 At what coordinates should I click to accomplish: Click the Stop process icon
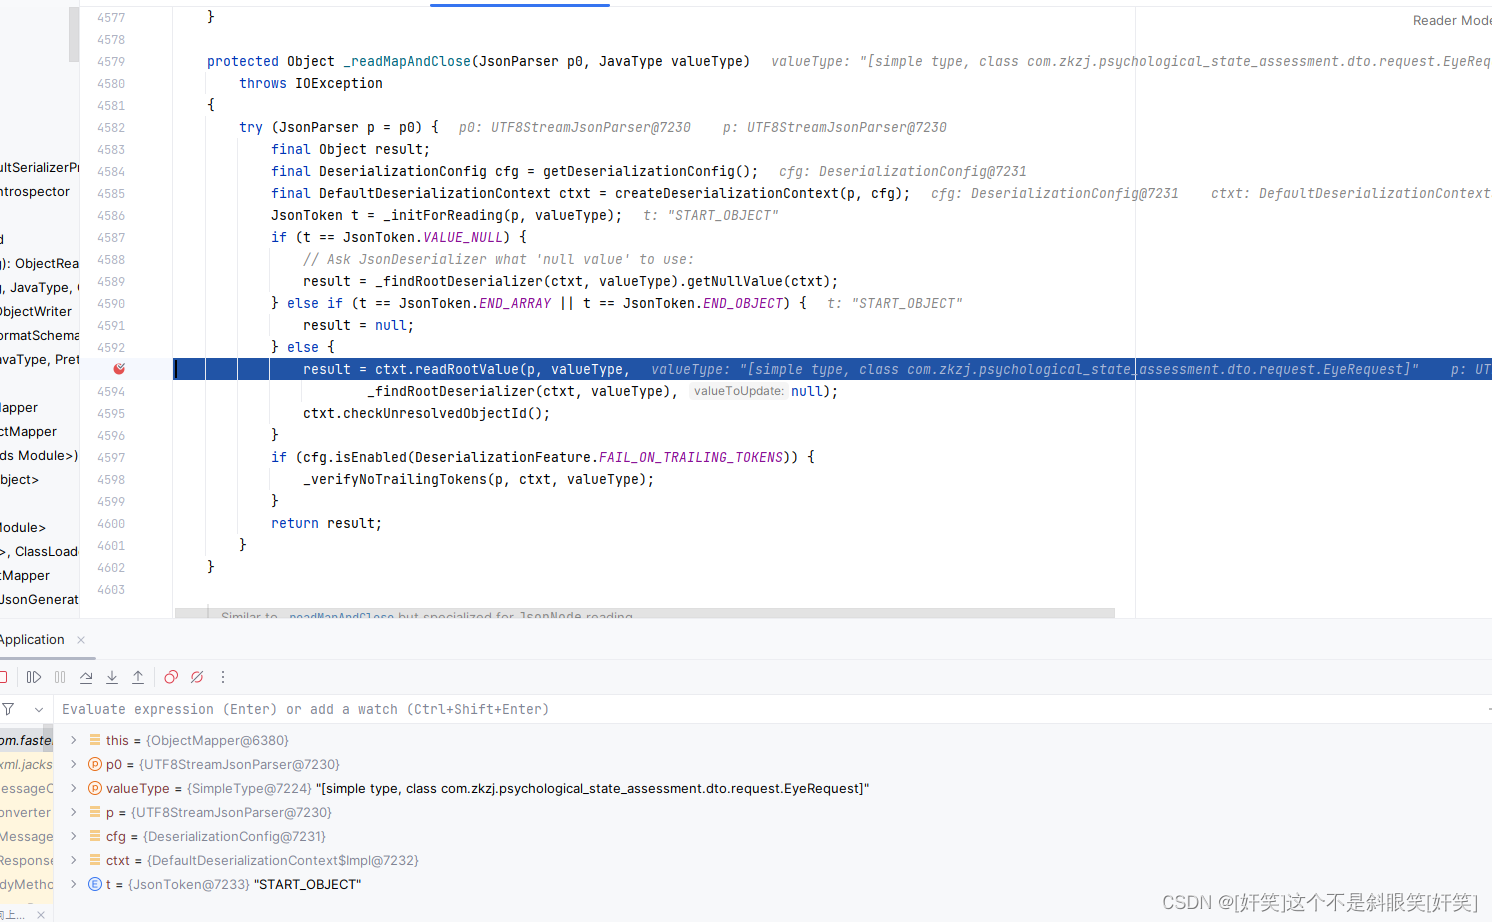(4, 677)
